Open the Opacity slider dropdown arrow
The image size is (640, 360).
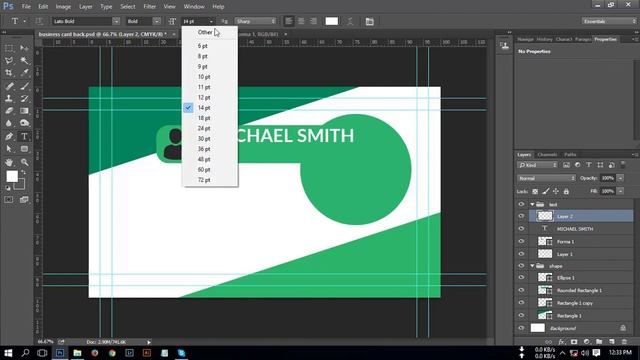(620, 178)
